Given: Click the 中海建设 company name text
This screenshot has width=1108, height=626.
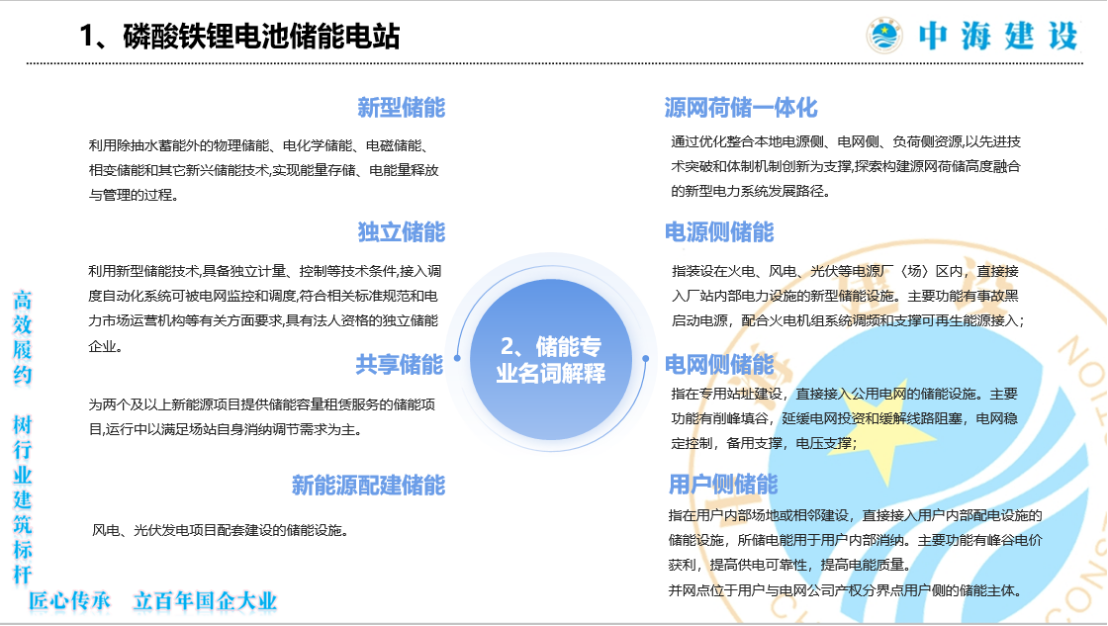Looking at the screenshot, I should [x=998, y=36].
